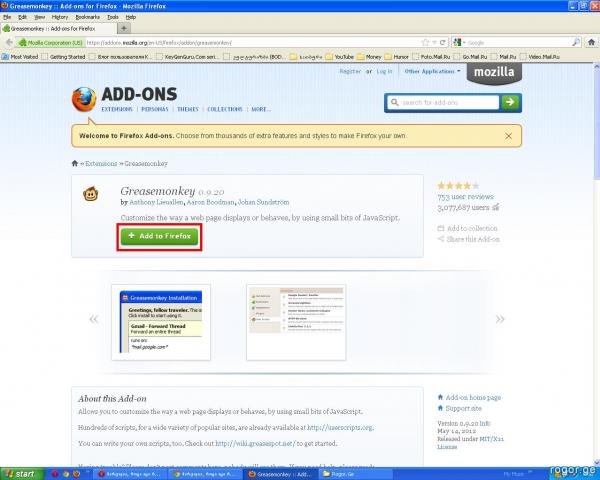Open the Tools menu
Viewport: 600px width, 480px height.
point(112,17)
